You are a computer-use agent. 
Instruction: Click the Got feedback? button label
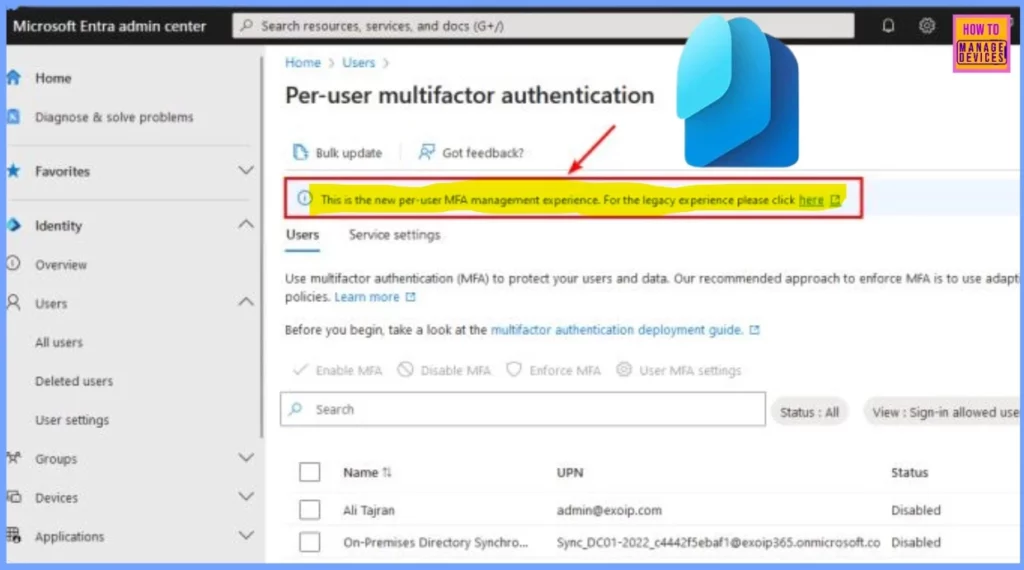tap(483, 153)
